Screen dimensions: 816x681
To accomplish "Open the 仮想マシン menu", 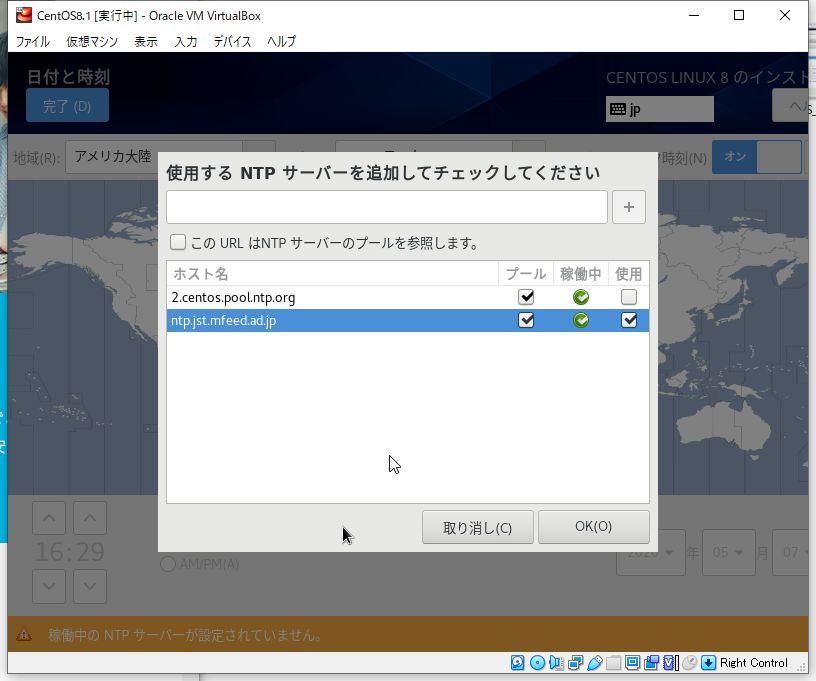I will (92, 42).
